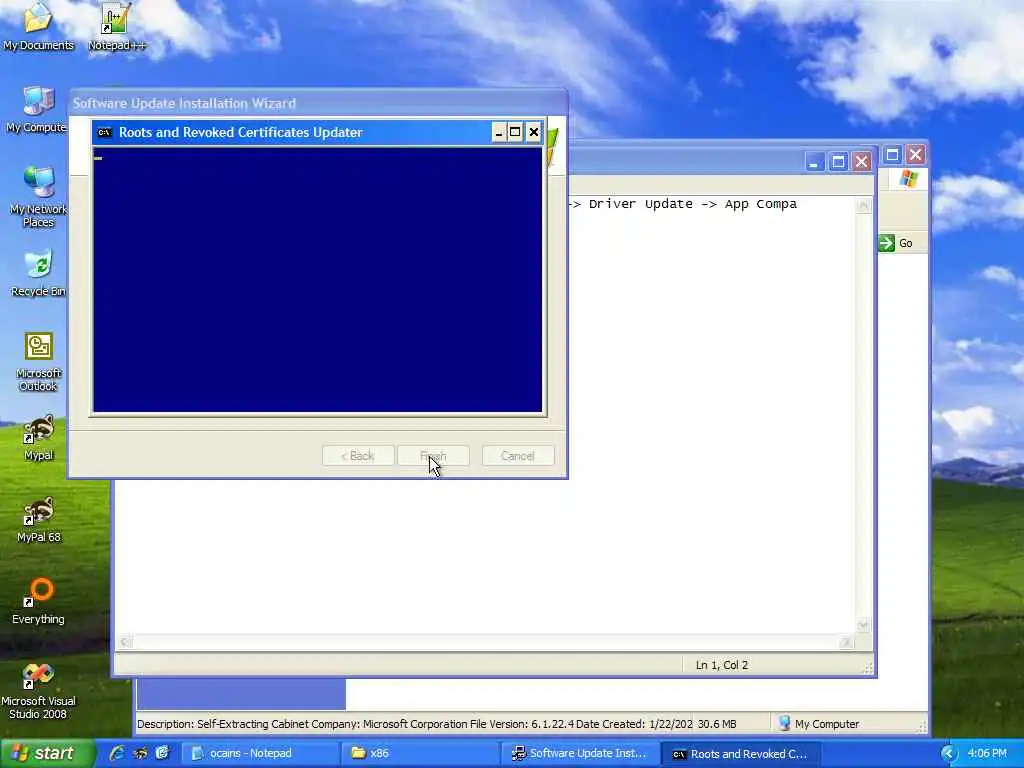Click Notepad text 'Driver Update -> App Compa'
This screenshot has height=768, width=1024.
click(692, 204)
